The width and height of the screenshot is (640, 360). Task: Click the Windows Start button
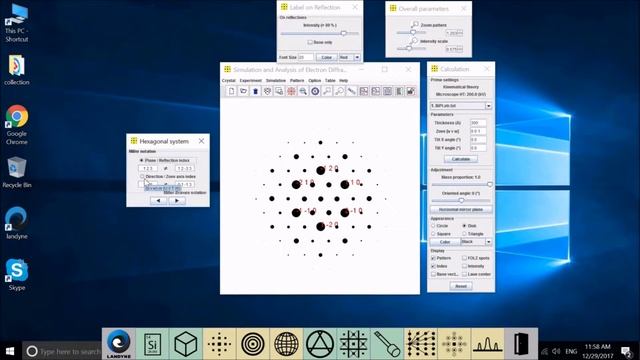tap(10, 351)
